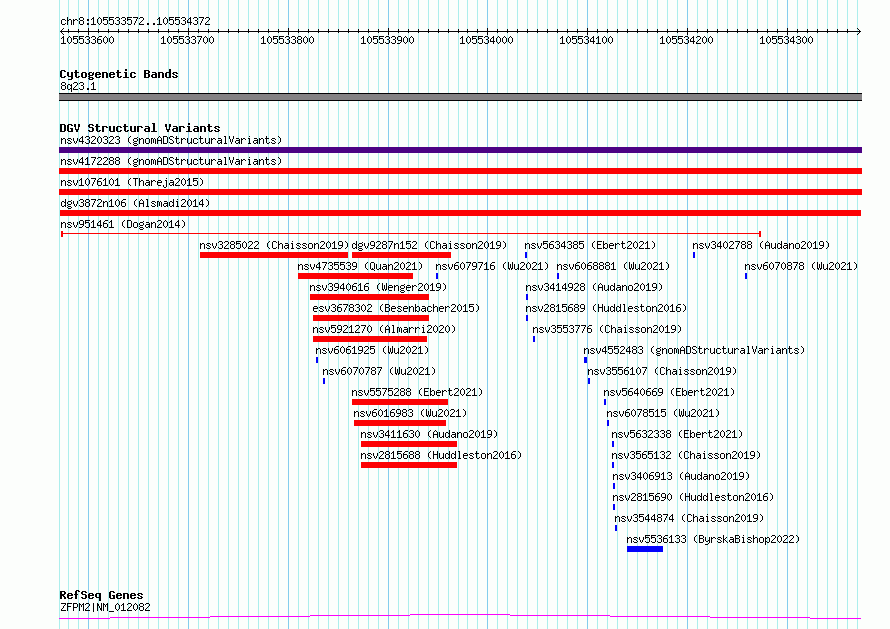Open nsv4172288 gnomADStructuralVariants variant label

171,161
